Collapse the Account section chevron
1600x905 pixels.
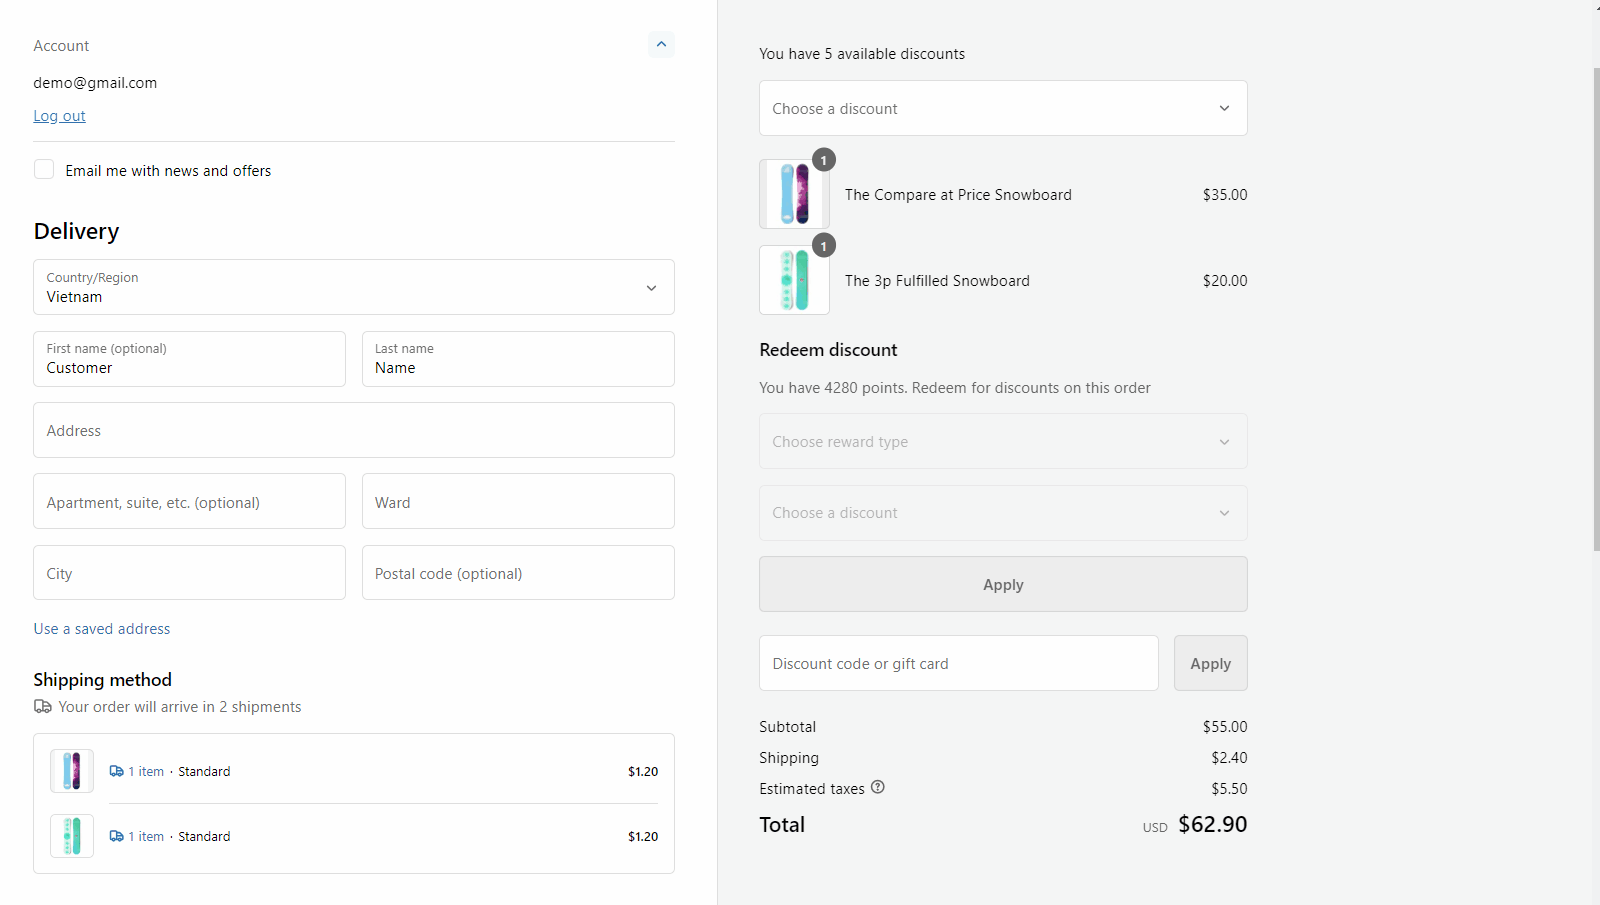pyautogui.click(x=661, y=44)
